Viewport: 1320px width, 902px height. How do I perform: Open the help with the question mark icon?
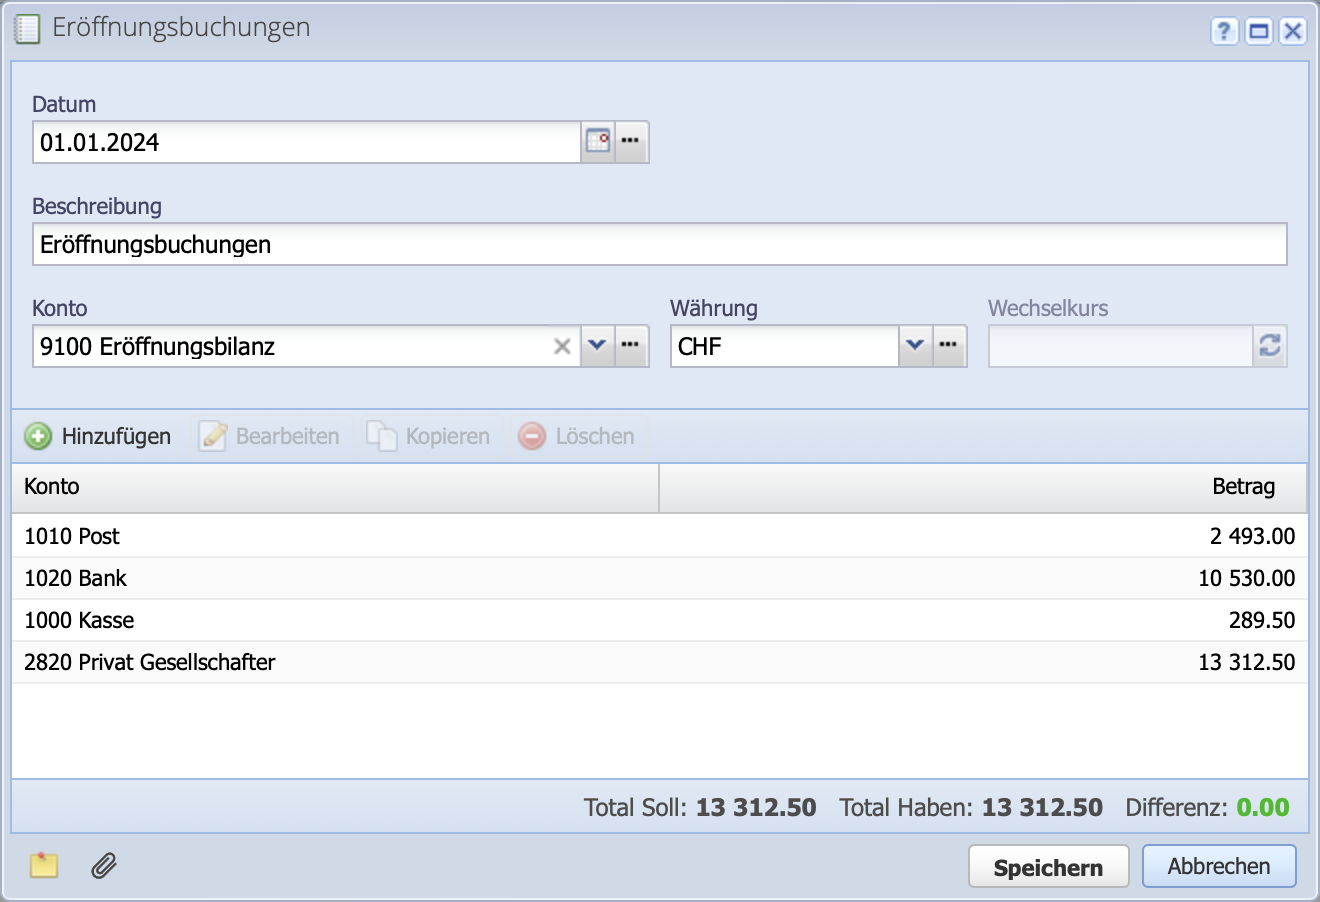tap(1223, 31)
